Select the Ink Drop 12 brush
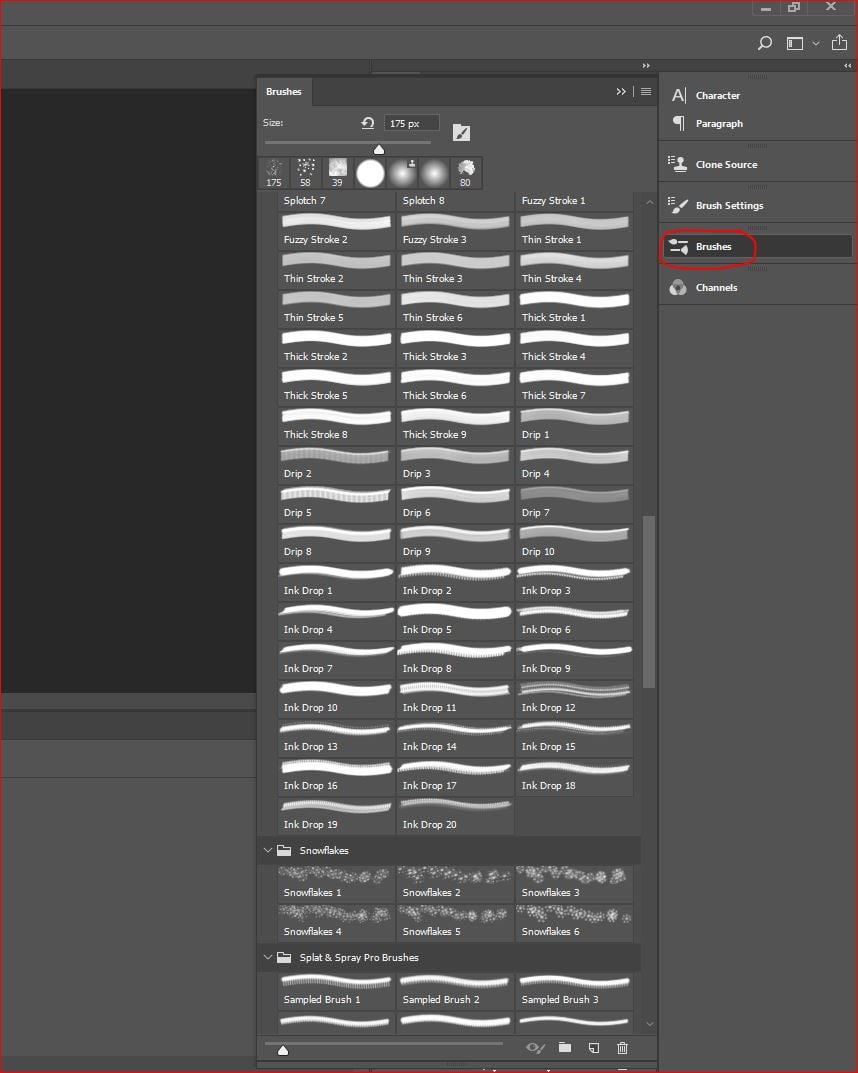 click(574, 699)
